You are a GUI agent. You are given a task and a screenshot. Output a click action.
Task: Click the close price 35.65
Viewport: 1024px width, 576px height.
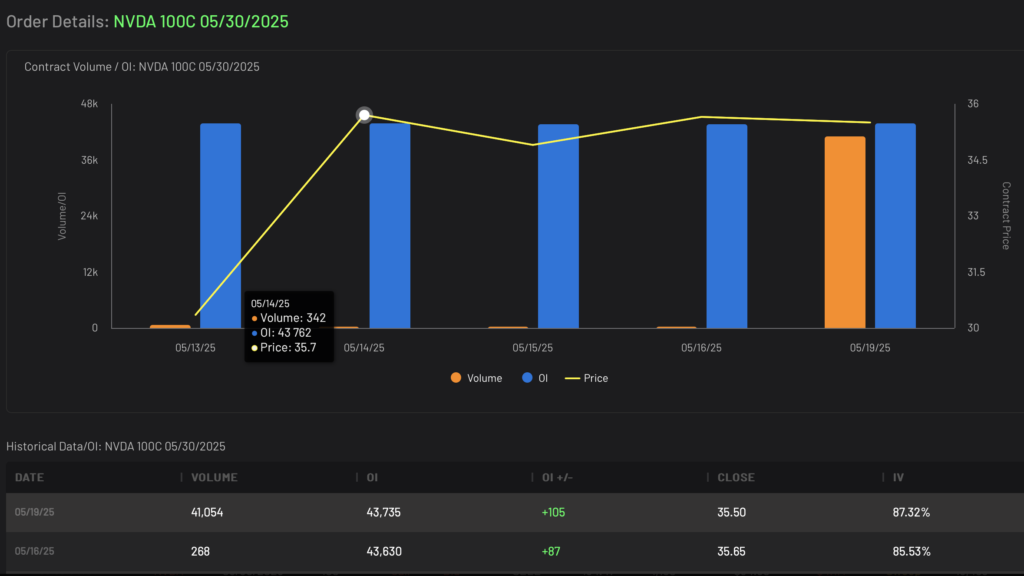(x=731, y=551)
